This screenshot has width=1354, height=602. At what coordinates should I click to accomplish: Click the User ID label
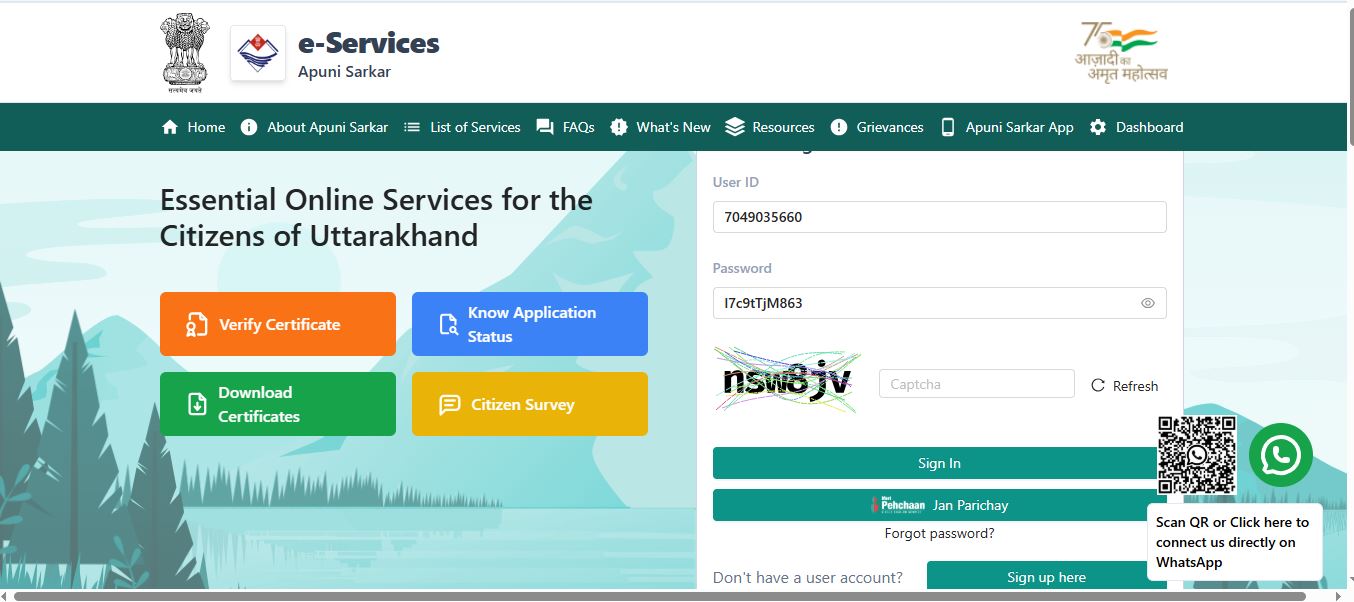(735, 182)
